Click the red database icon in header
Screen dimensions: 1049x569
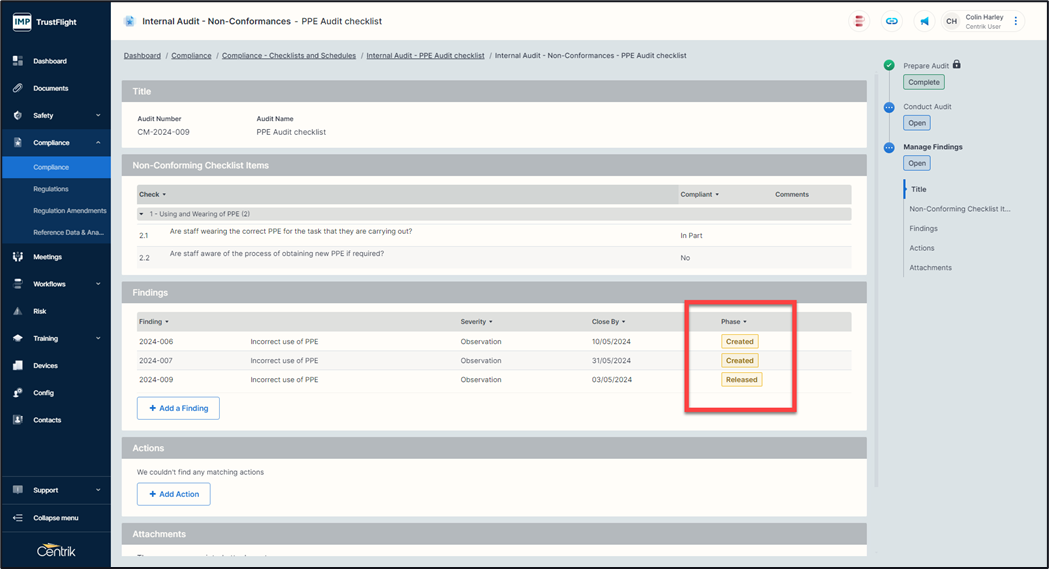[858, 21]
